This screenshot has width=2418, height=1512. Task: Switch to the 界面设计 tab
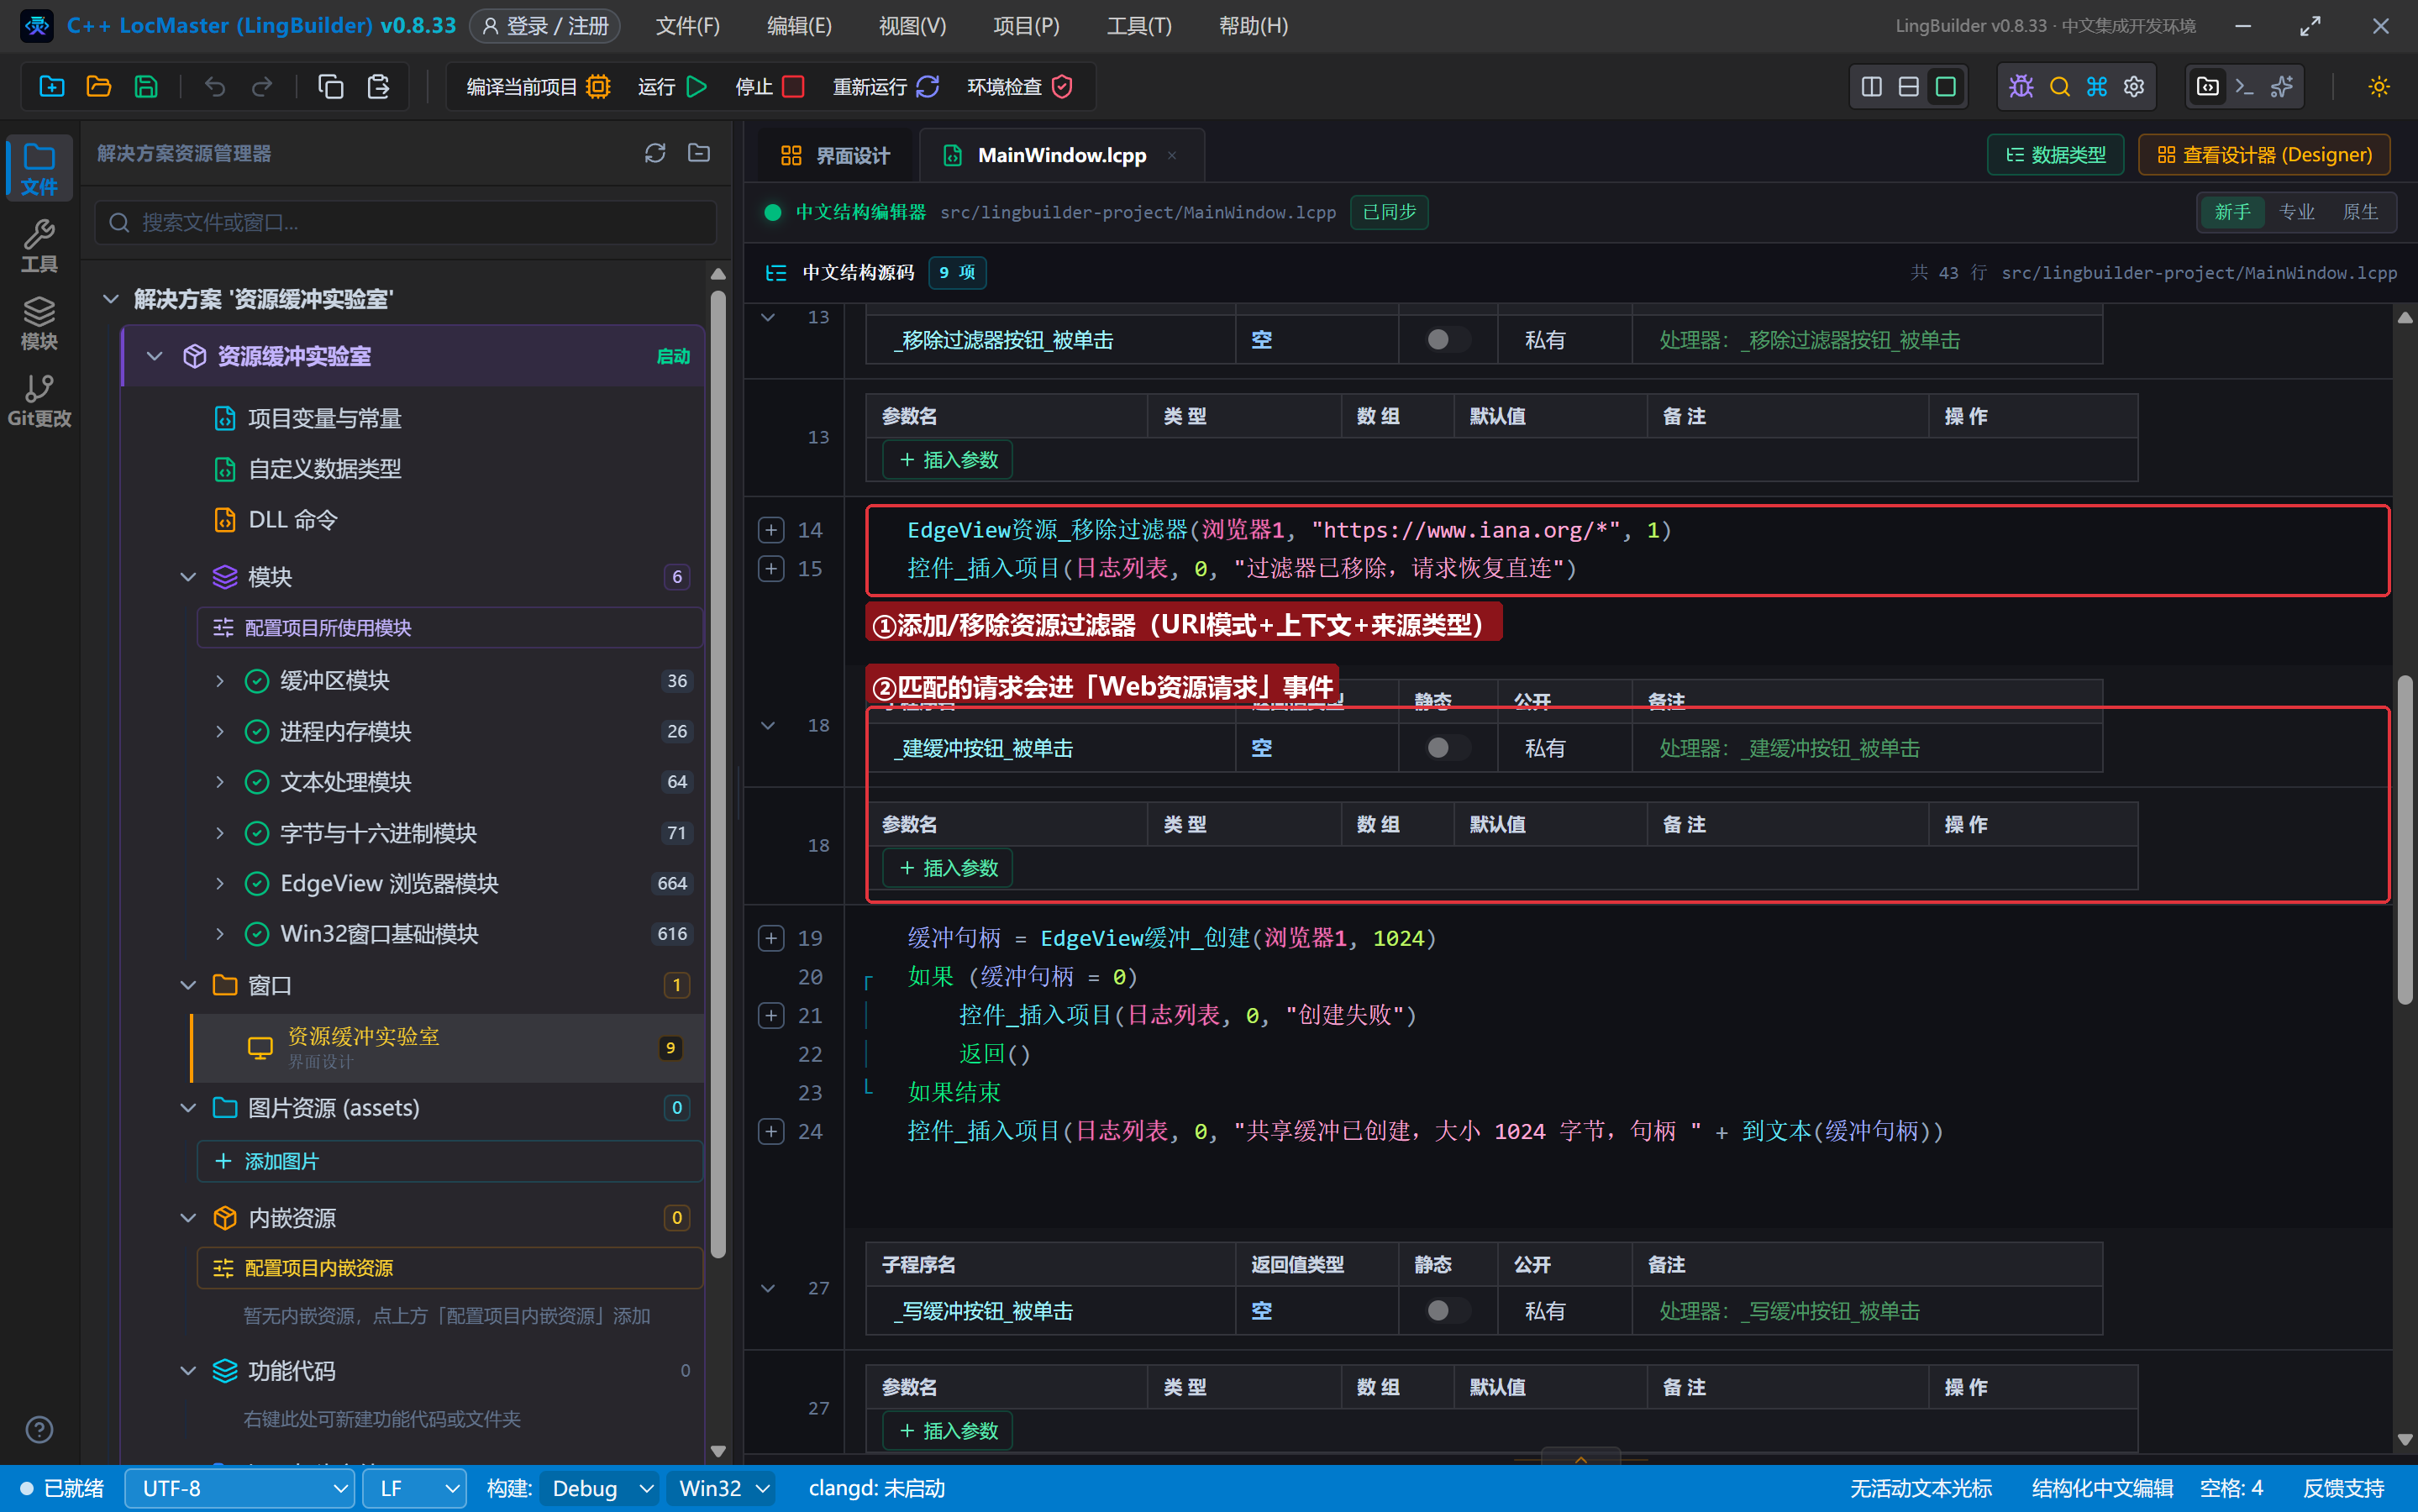click(x=835, y=155)
